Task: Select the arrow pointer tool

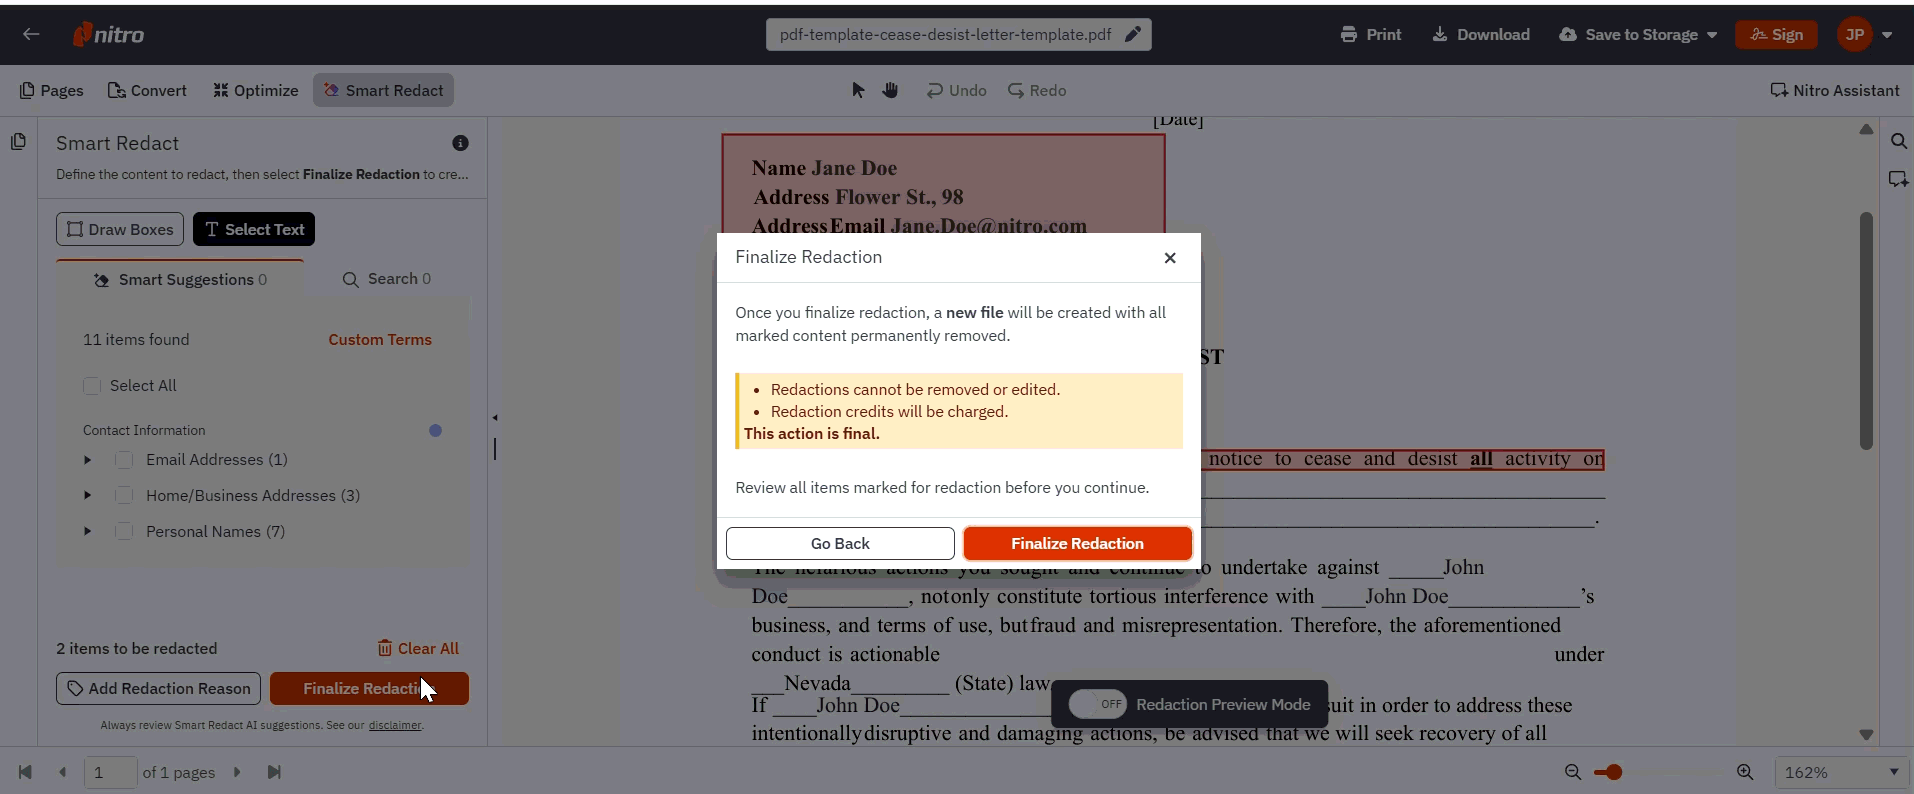Action: coord(858,90)
